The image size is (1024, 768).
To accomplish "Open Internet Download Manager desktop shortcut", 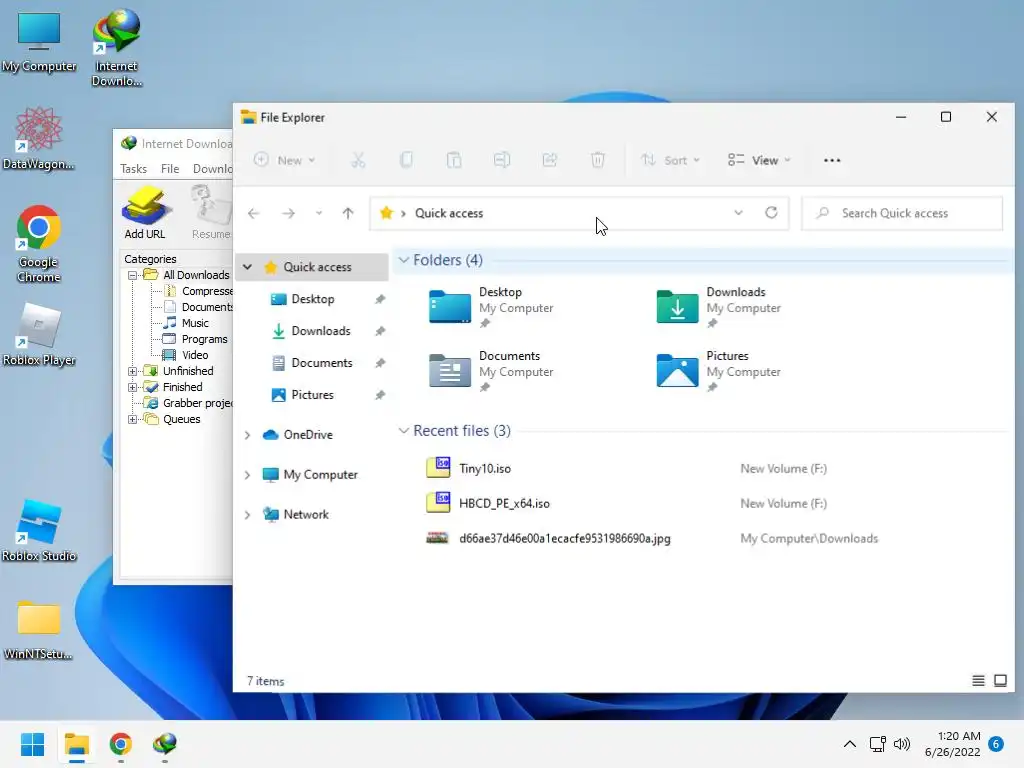I will pyautogui.click(x=117, y=47).
